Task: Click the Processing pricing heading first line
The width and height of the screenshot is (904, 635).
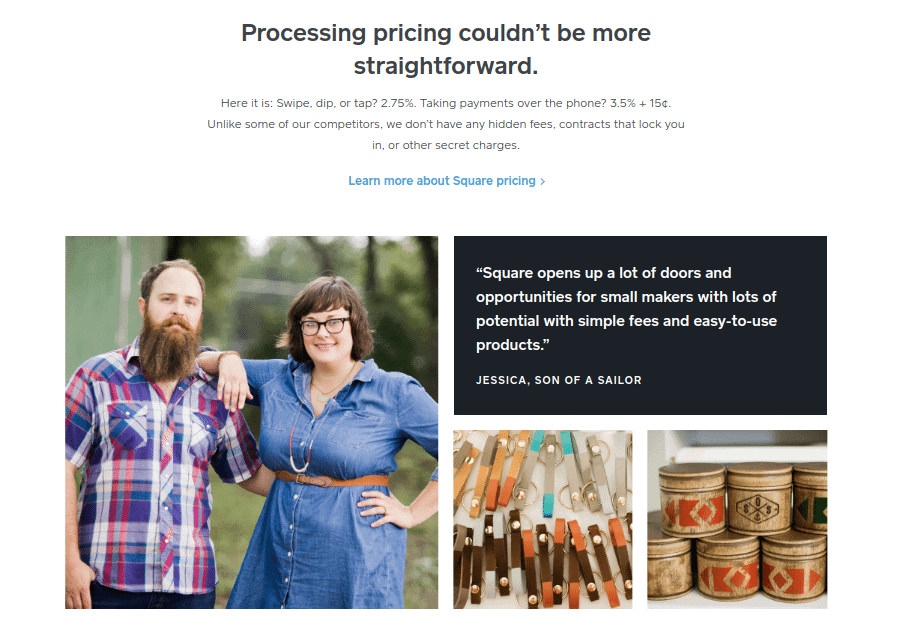Action: (x=446, y=33)
